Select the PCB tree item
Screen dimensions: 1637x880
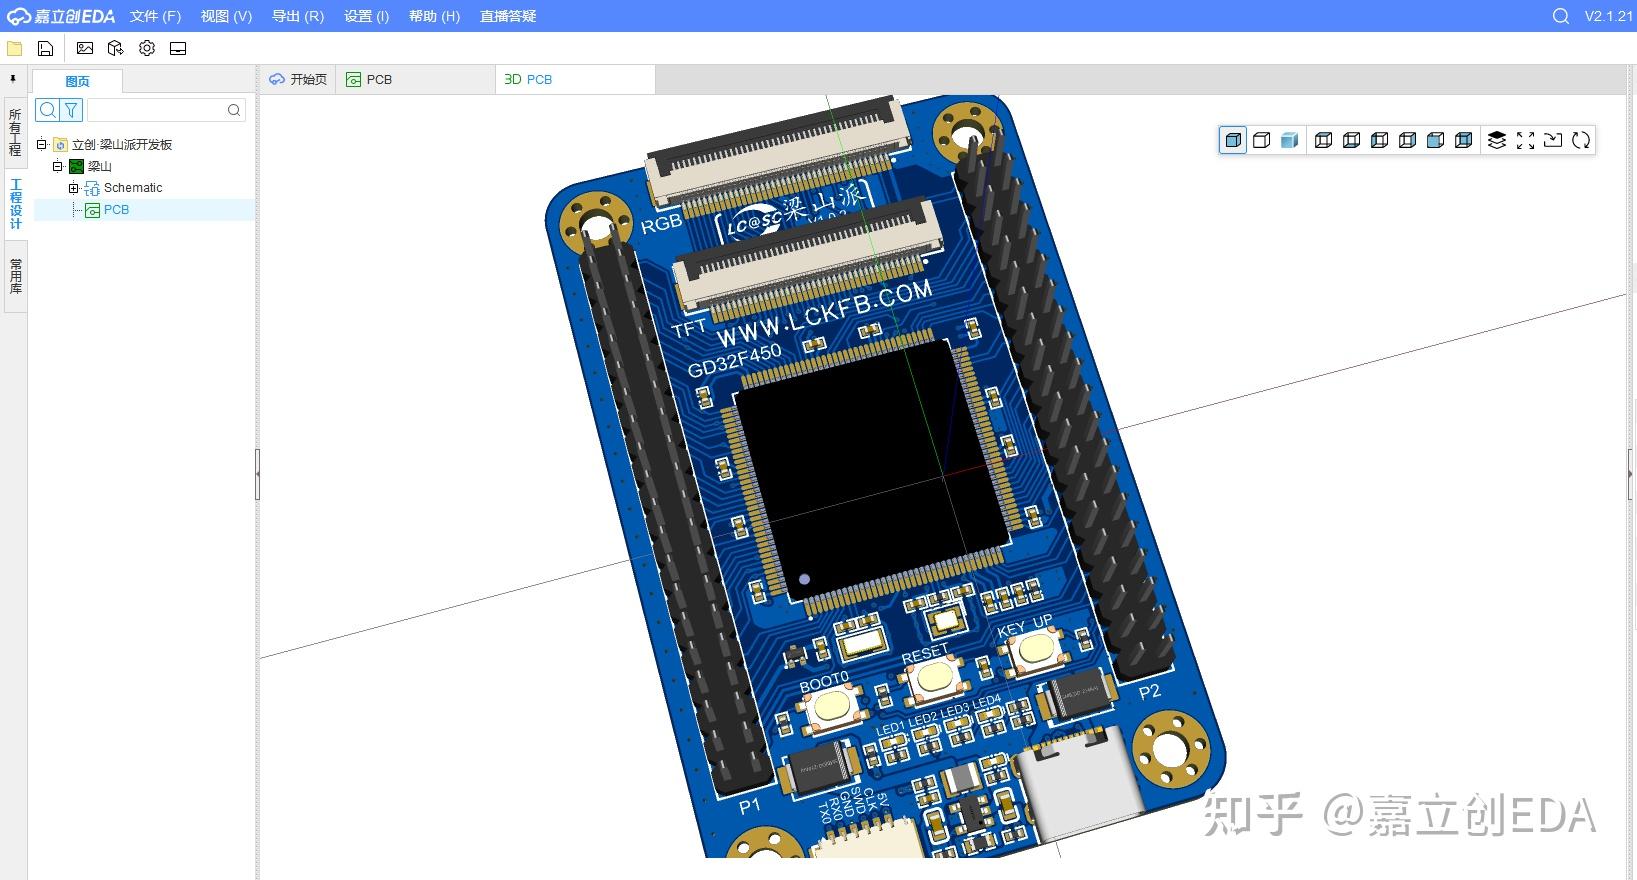(x=116, y=210)
